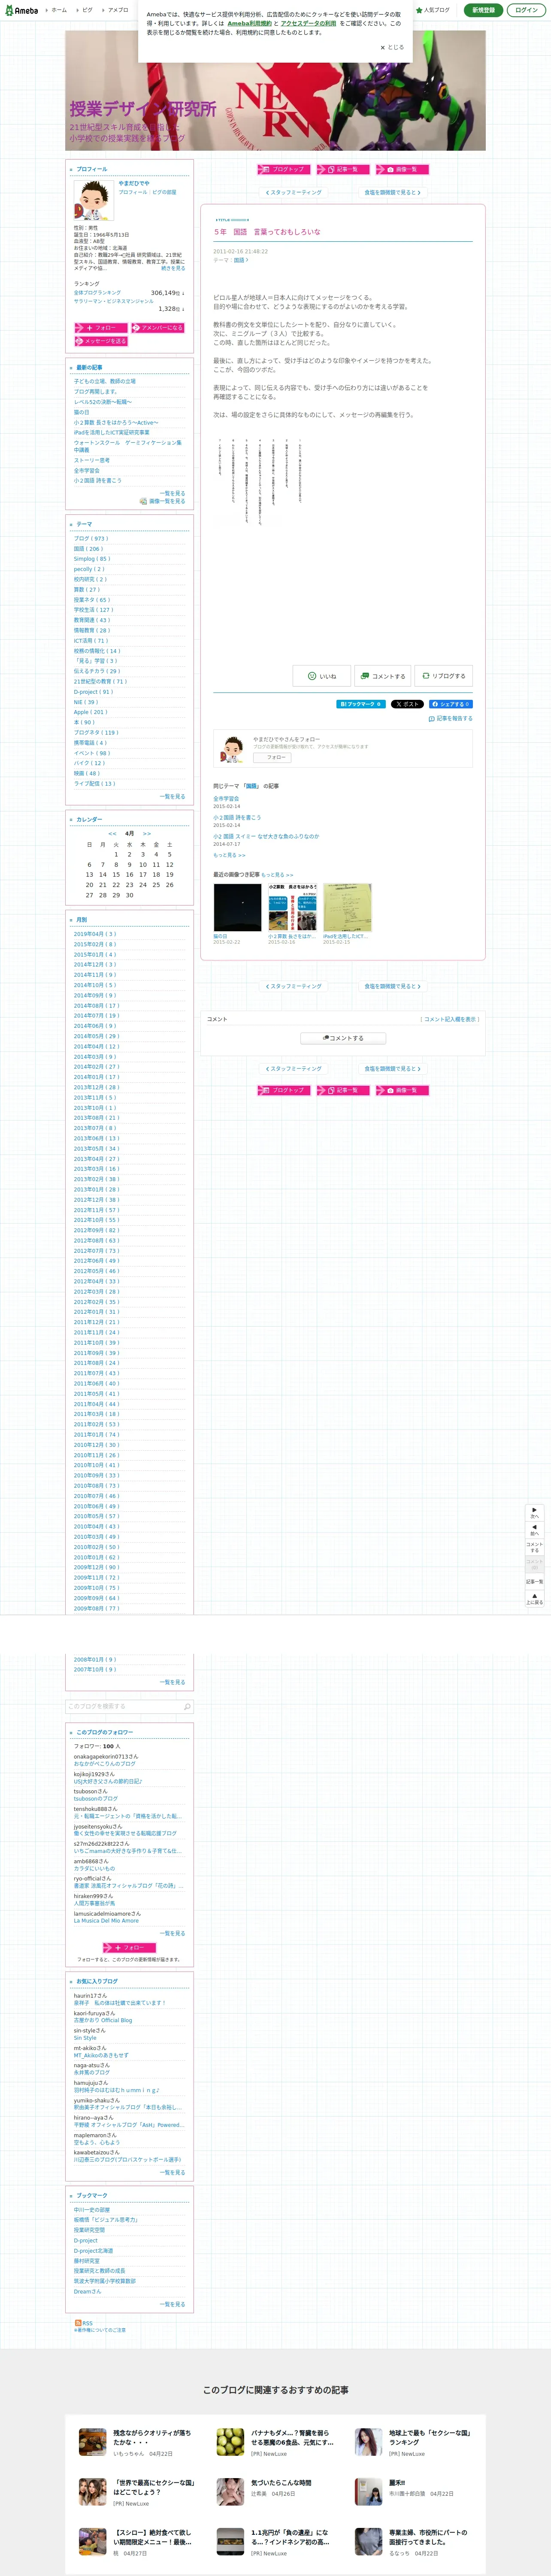
Task: Open recommended article 気づいたらこんな時間
Action: (281, 2482)
